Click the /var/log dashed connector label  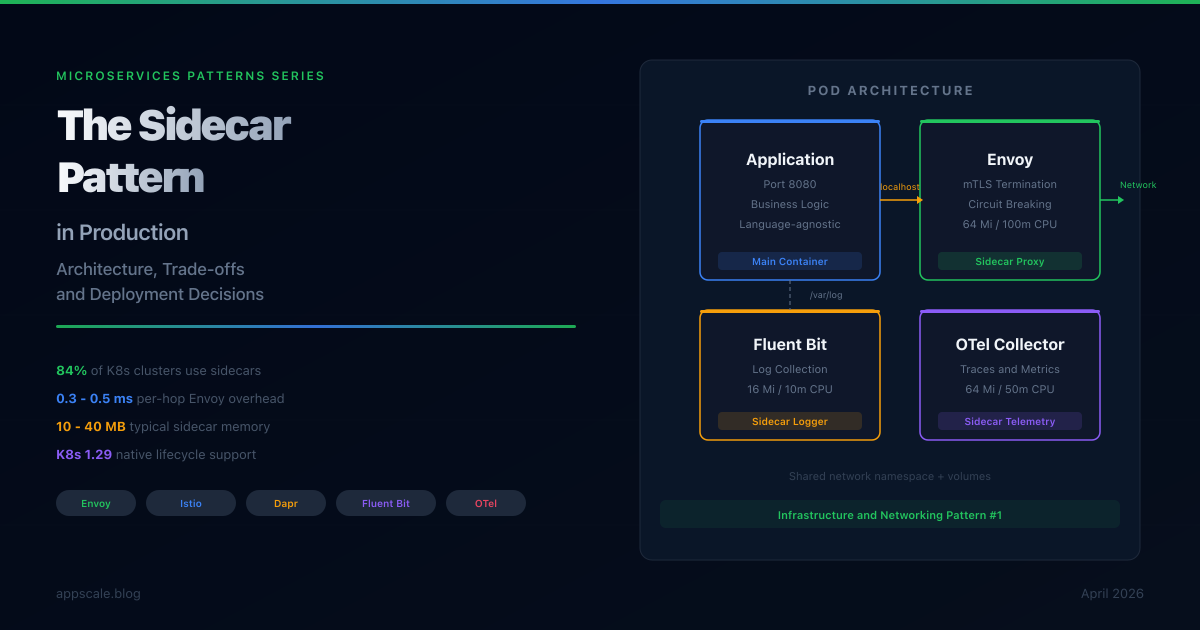click(826, 295)
